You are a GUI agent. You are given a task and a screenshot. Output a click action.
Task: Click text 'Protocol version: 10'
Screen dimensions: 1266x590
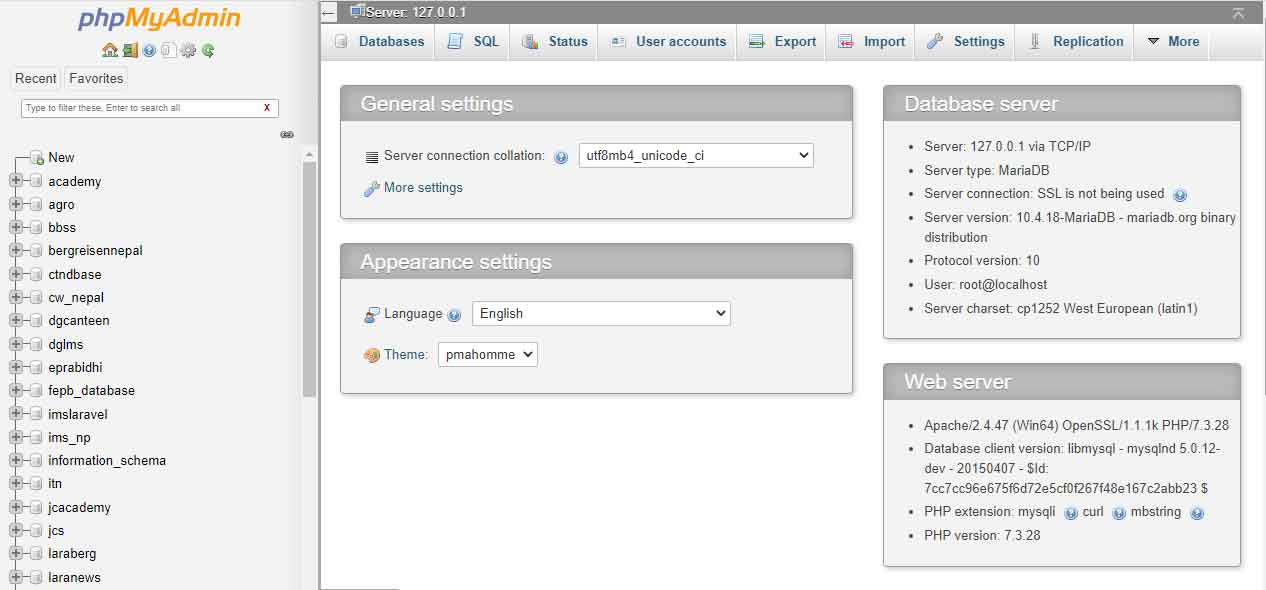tap(982, 261)
